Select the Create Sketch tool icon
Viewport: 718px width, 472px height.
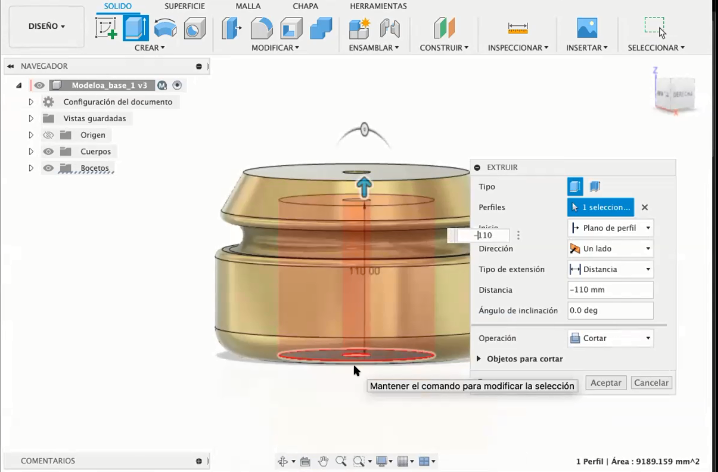106,28
